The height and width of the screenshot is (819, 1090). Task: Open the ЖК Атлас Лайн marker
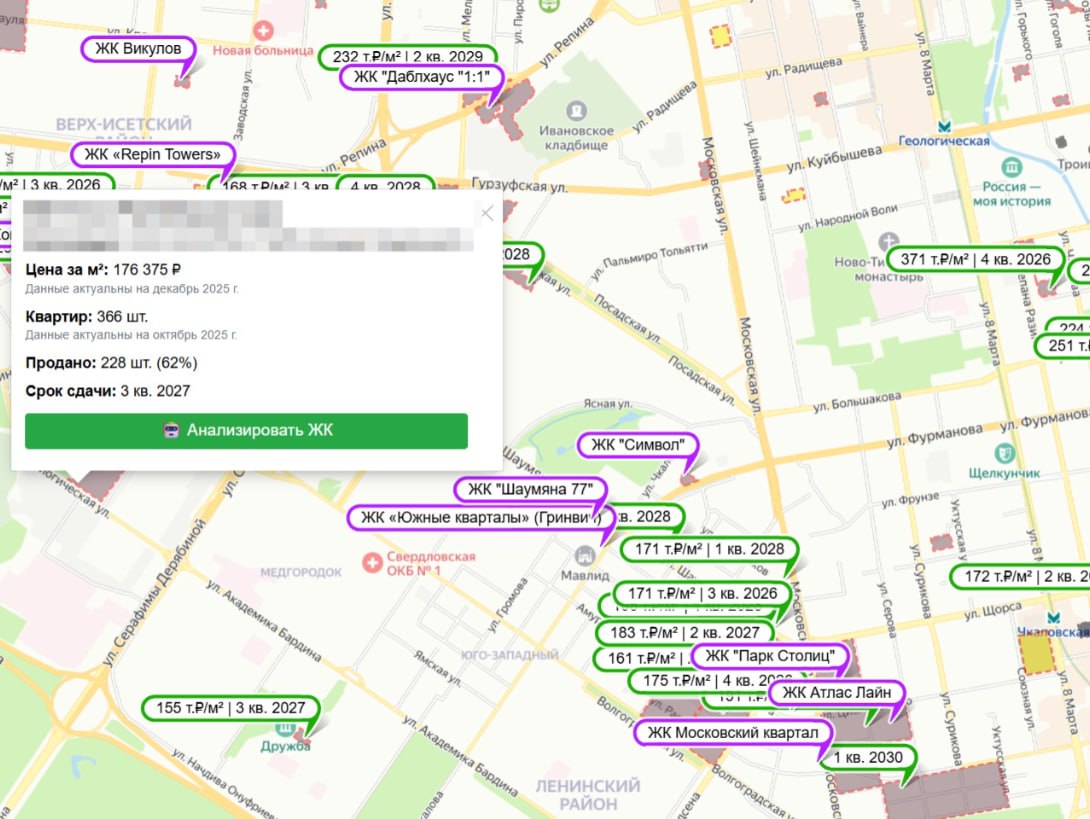click(836, 693)
